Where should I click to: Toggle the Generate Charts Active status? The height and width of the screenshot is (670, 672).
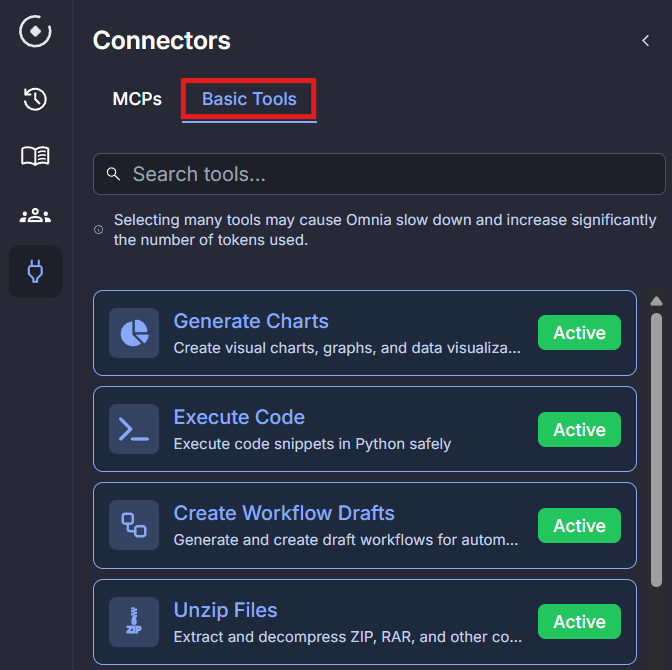579,333
